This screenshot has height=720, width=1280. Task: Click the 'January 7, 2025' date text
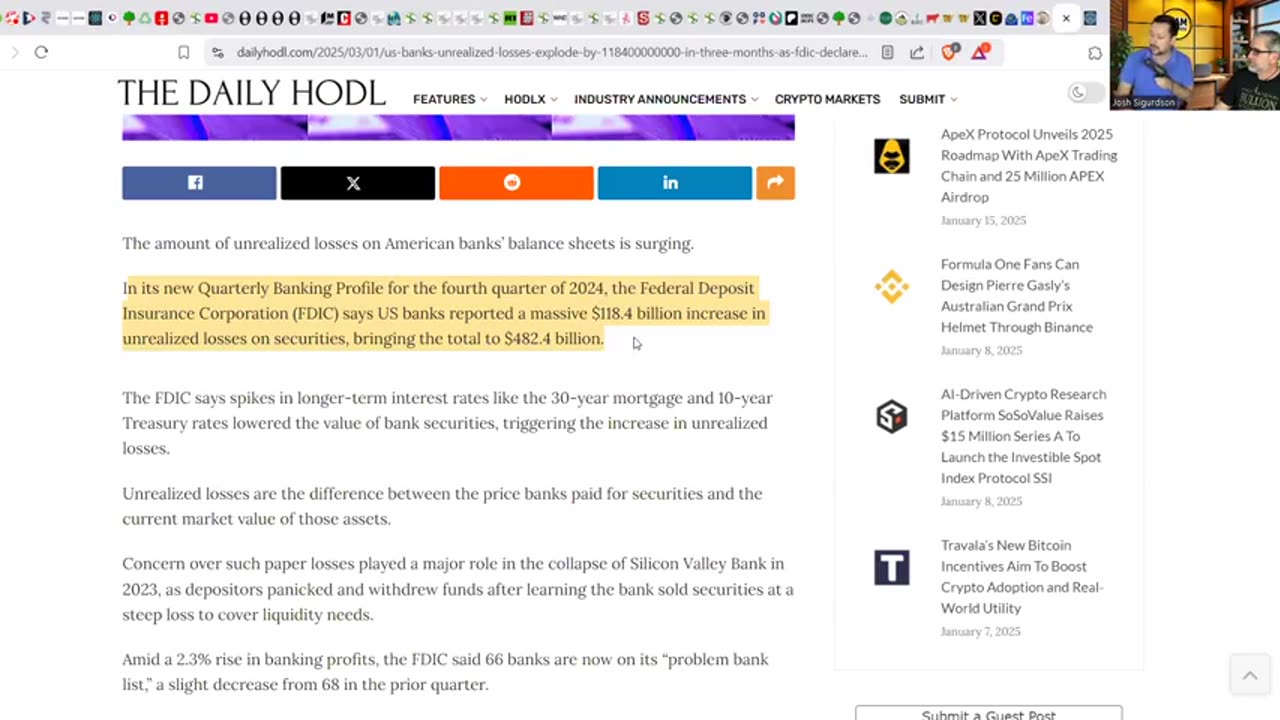(x=981, y=631)
